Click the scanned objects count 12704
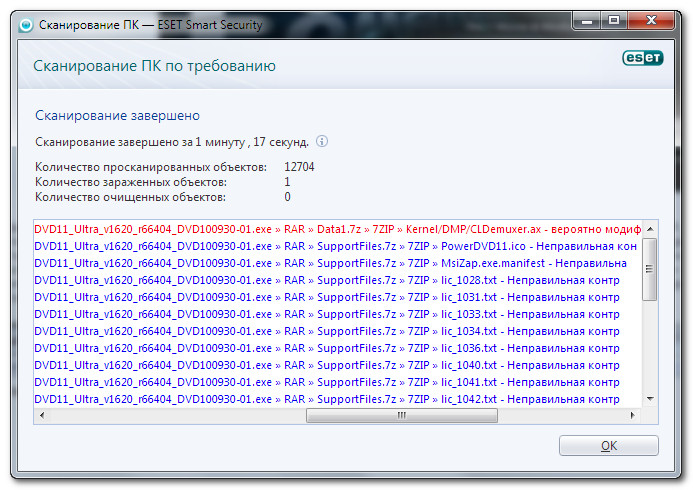This screenshot has width=693, height=490. point(299,167)
